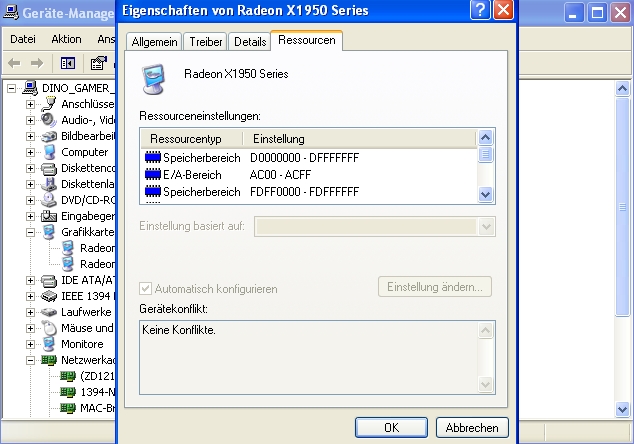The width and height of the screenshot is (634, 444).
Task: Click the Grafikkarte display icon
Action: [x=49, y=232]
